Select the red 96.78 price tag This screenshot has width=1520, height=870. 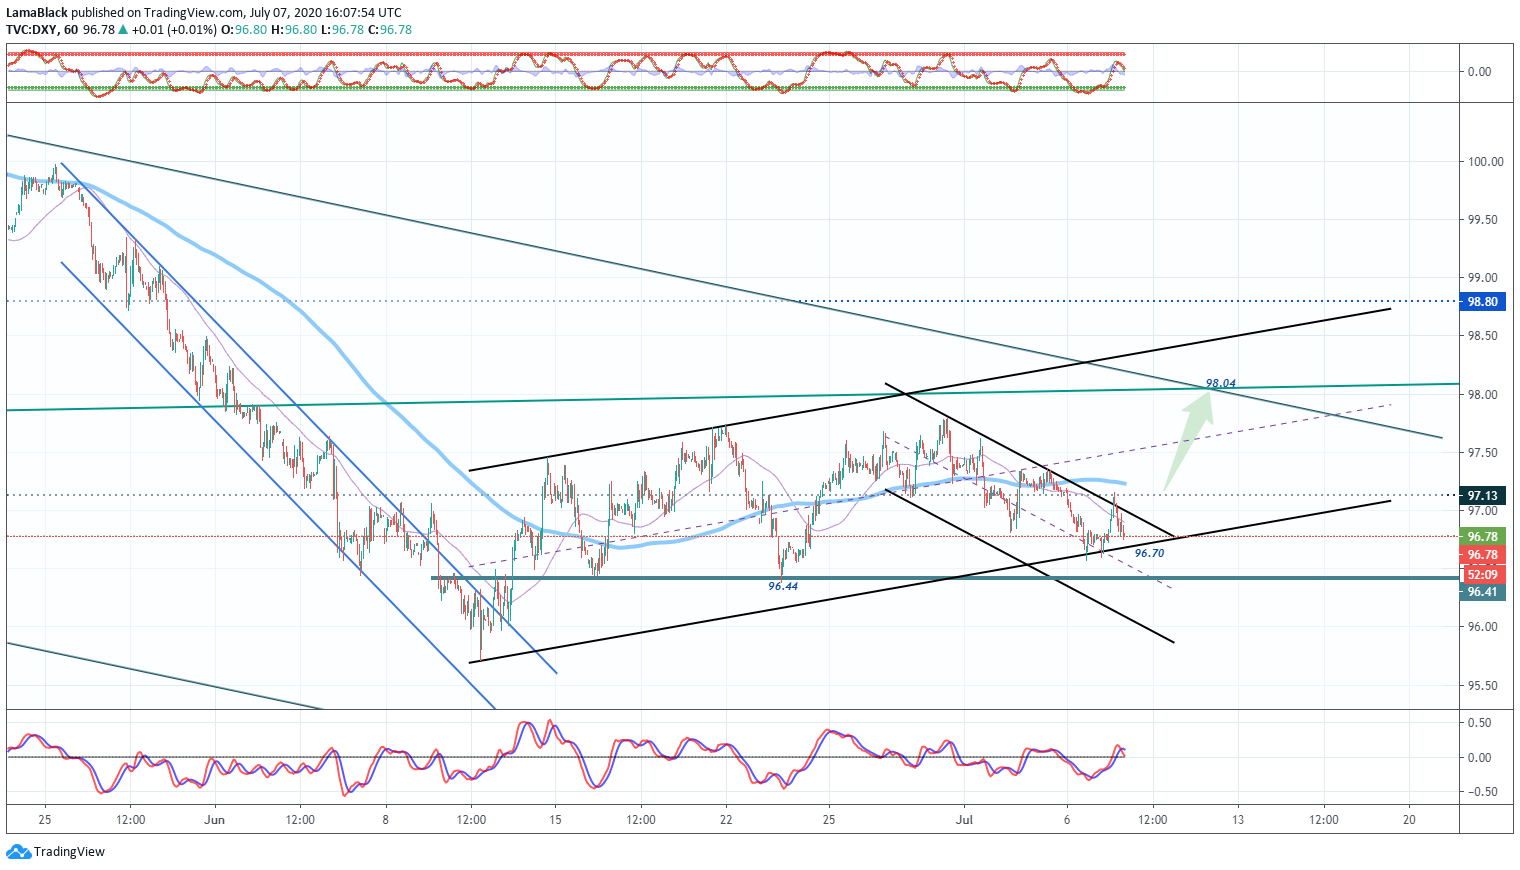pos(1482,555)
